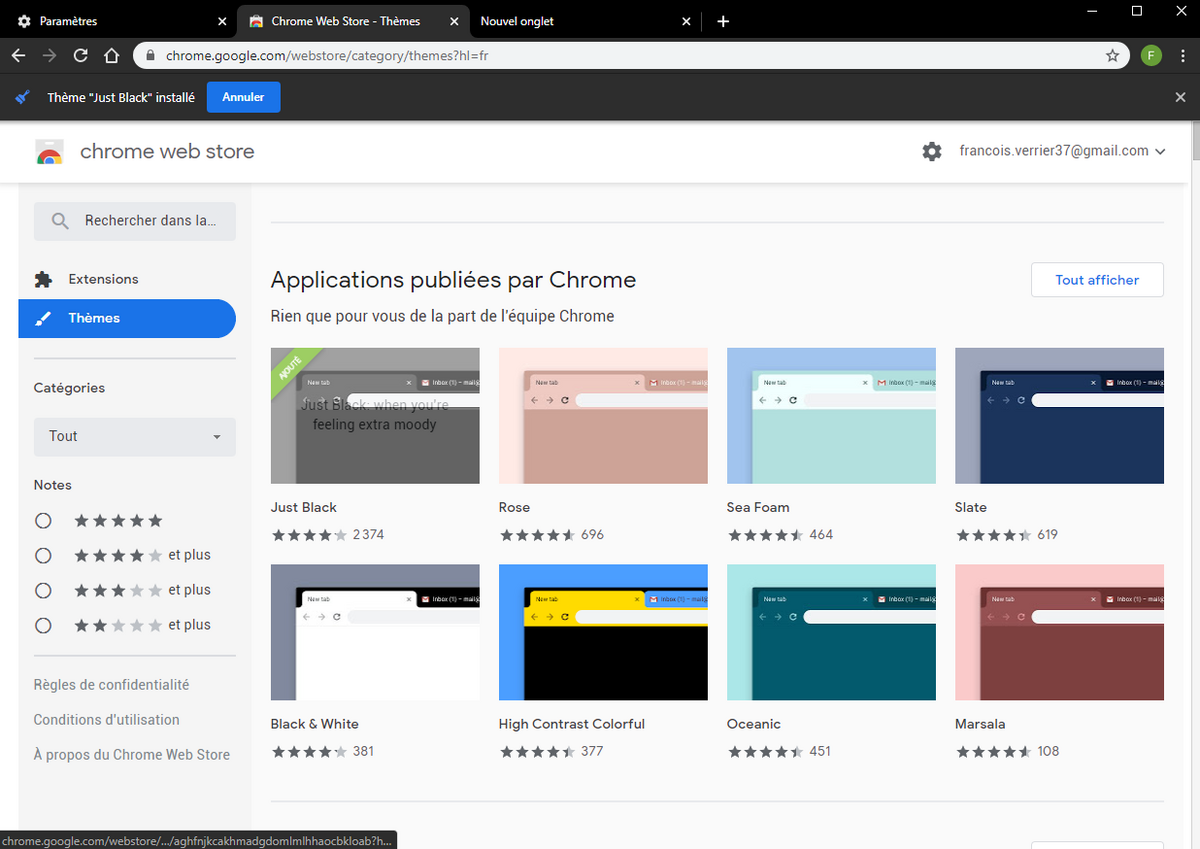
Task: Open the Rose theme thumbnail
Action: [603, 415]
